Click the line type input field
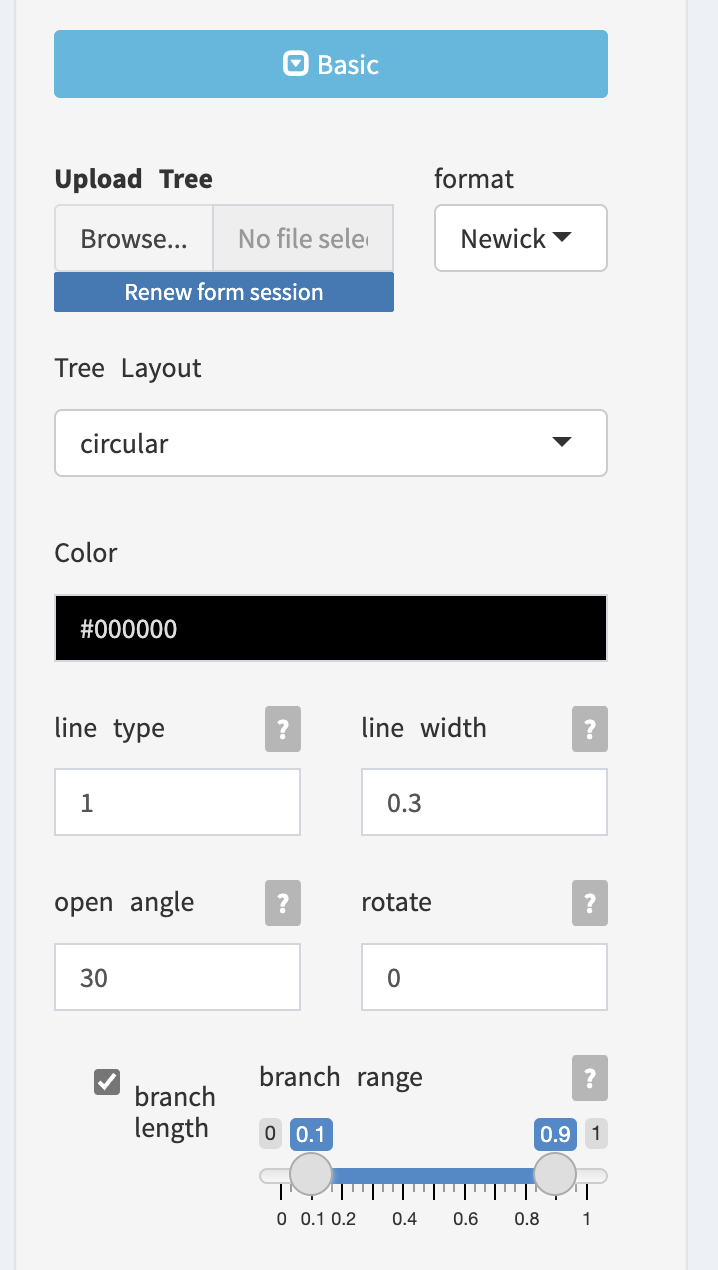718x1270 pixels. coord(177,802)
